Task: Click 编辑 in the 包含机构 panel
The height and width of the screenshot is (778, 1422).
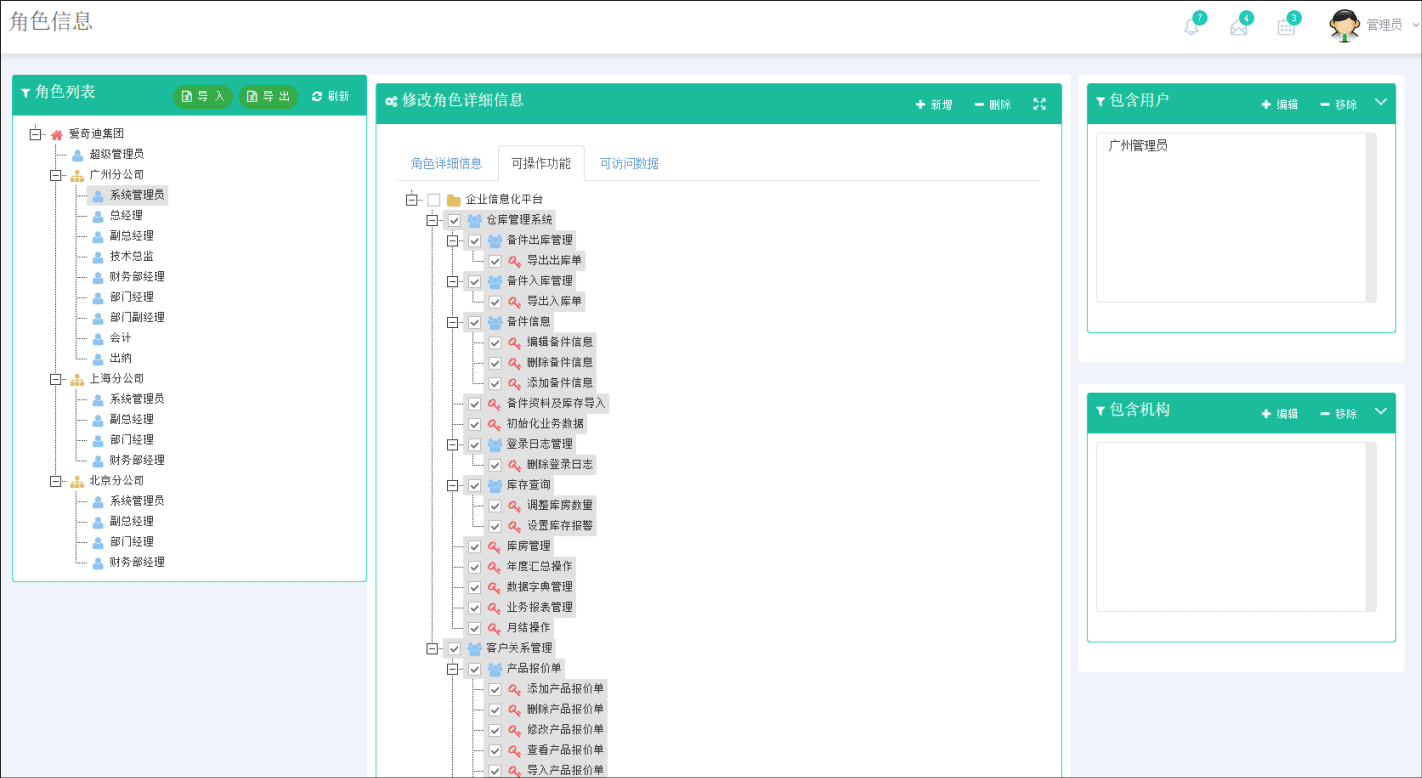Action: coord(1279,413)
